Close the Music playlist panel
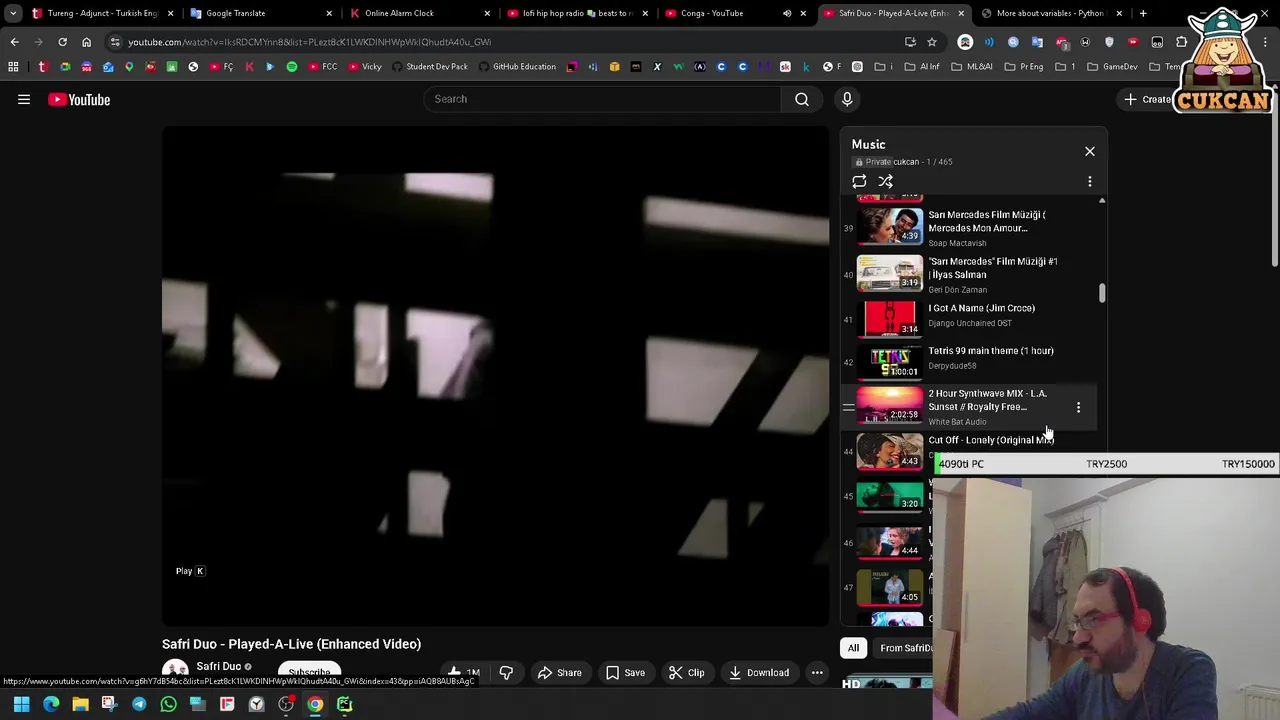 [x=1090, y=151]
